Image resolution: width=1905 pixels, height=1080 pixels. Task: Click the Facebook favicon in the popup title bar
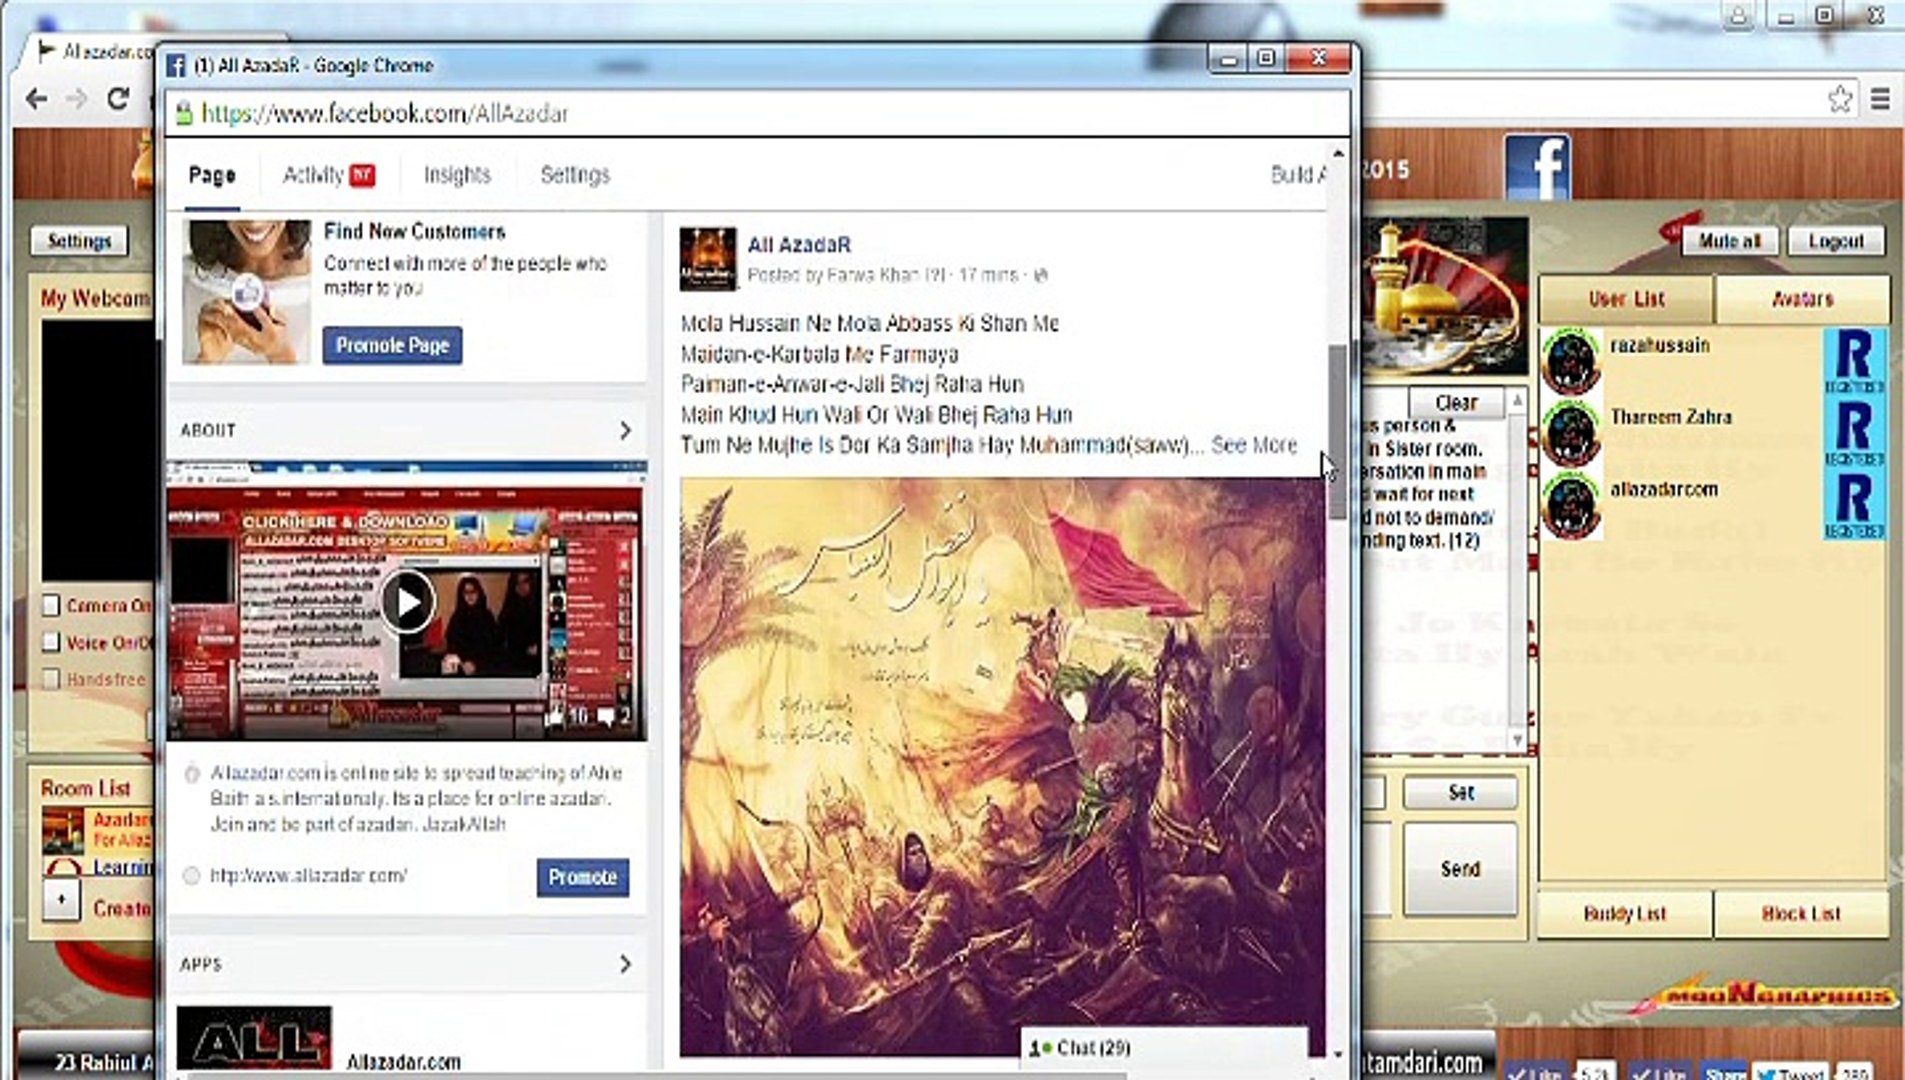[x=176, y=66]
